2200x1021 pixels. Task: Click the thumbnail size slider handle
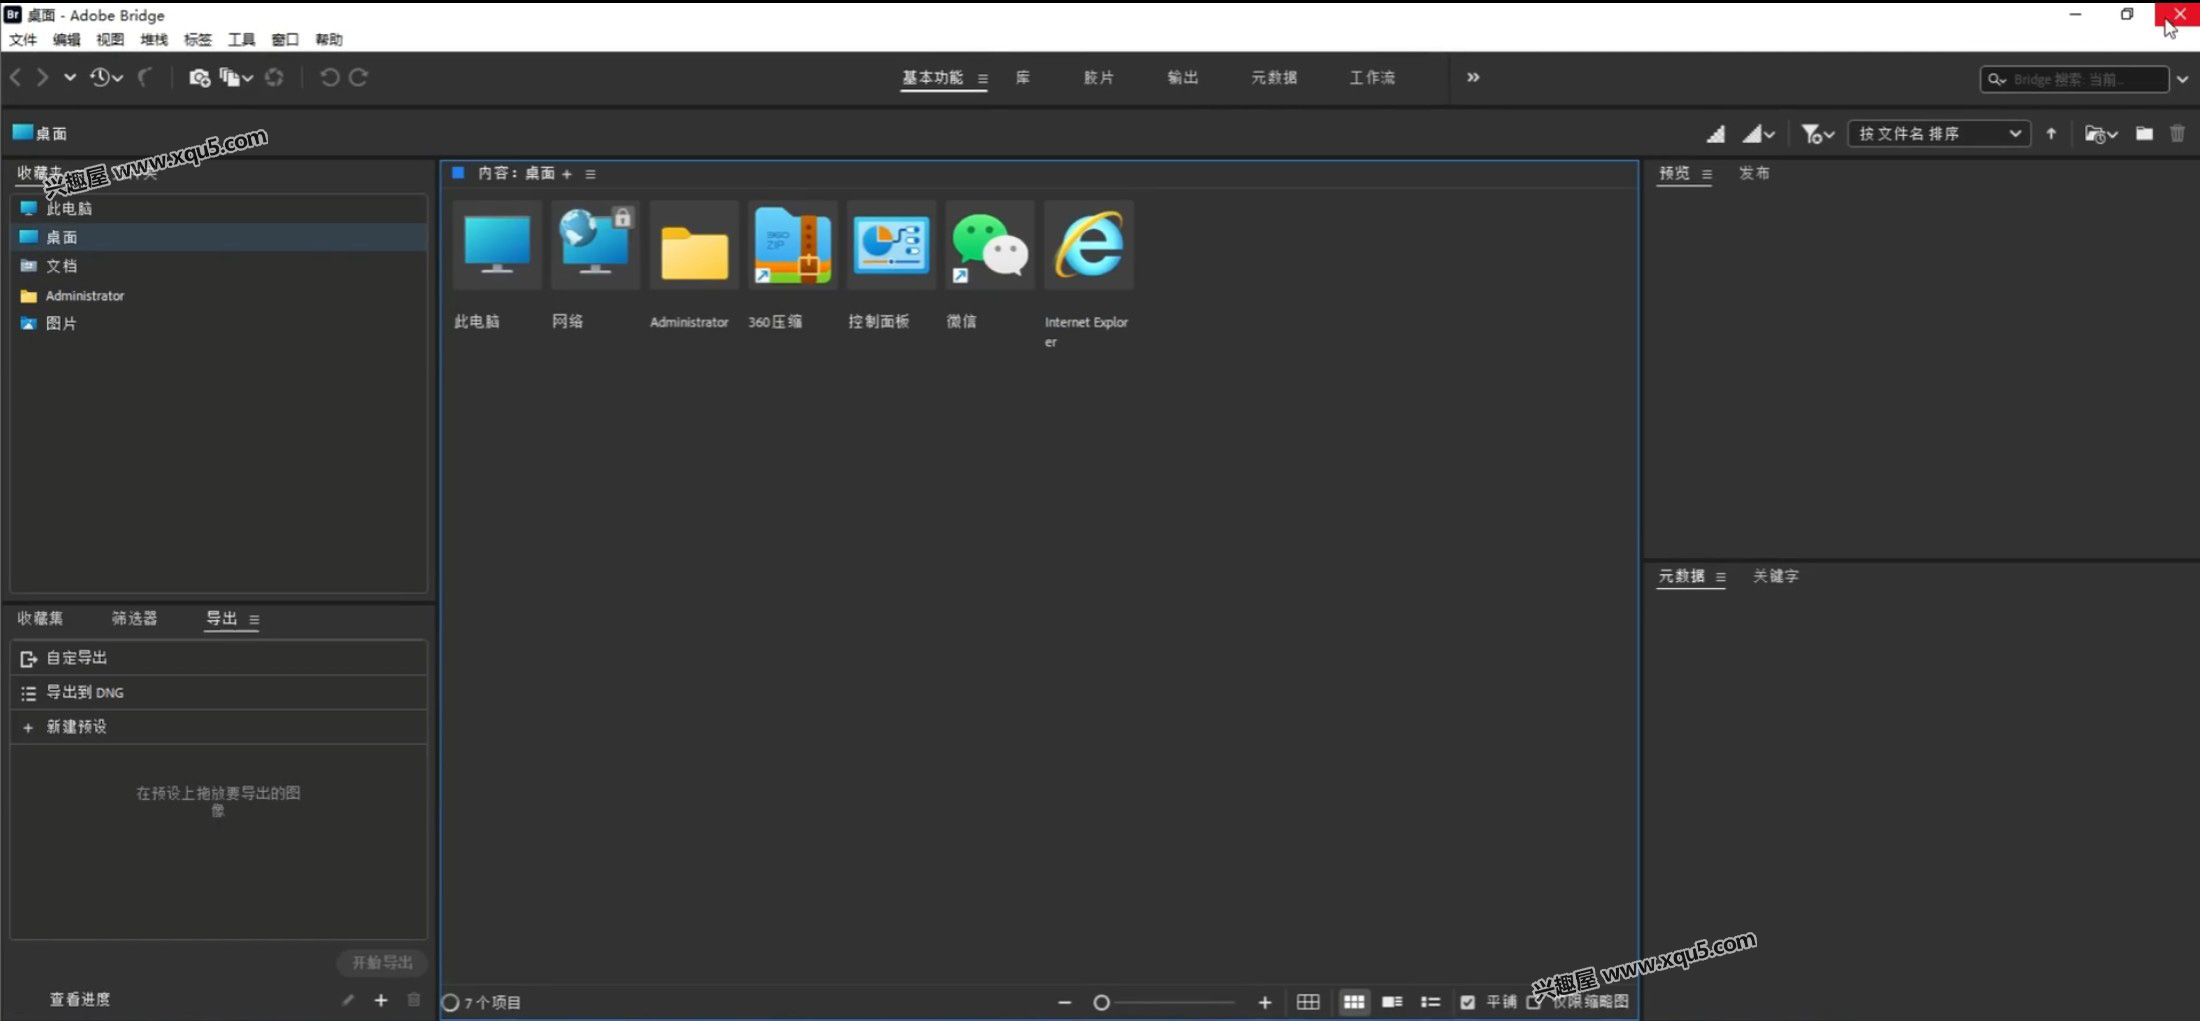[x=1101, y=1002]
